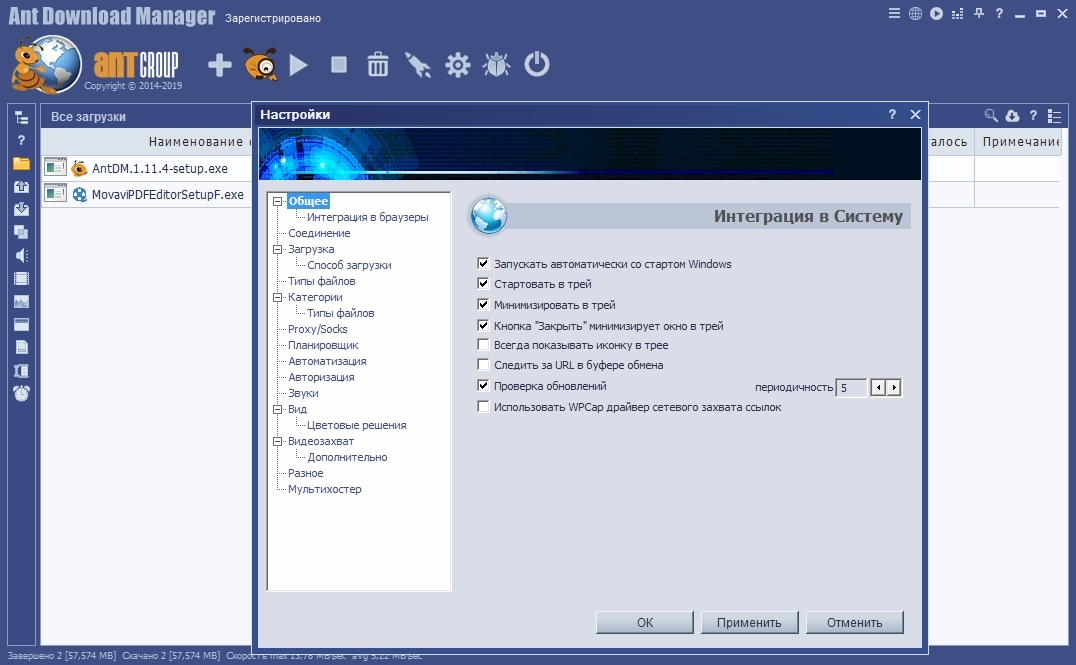The width and height of the screenshot is (1076, 665).
Task: Check "Всегда показывать иконку в трее" option
Action: pyautogui.click(x=484, y=345)
